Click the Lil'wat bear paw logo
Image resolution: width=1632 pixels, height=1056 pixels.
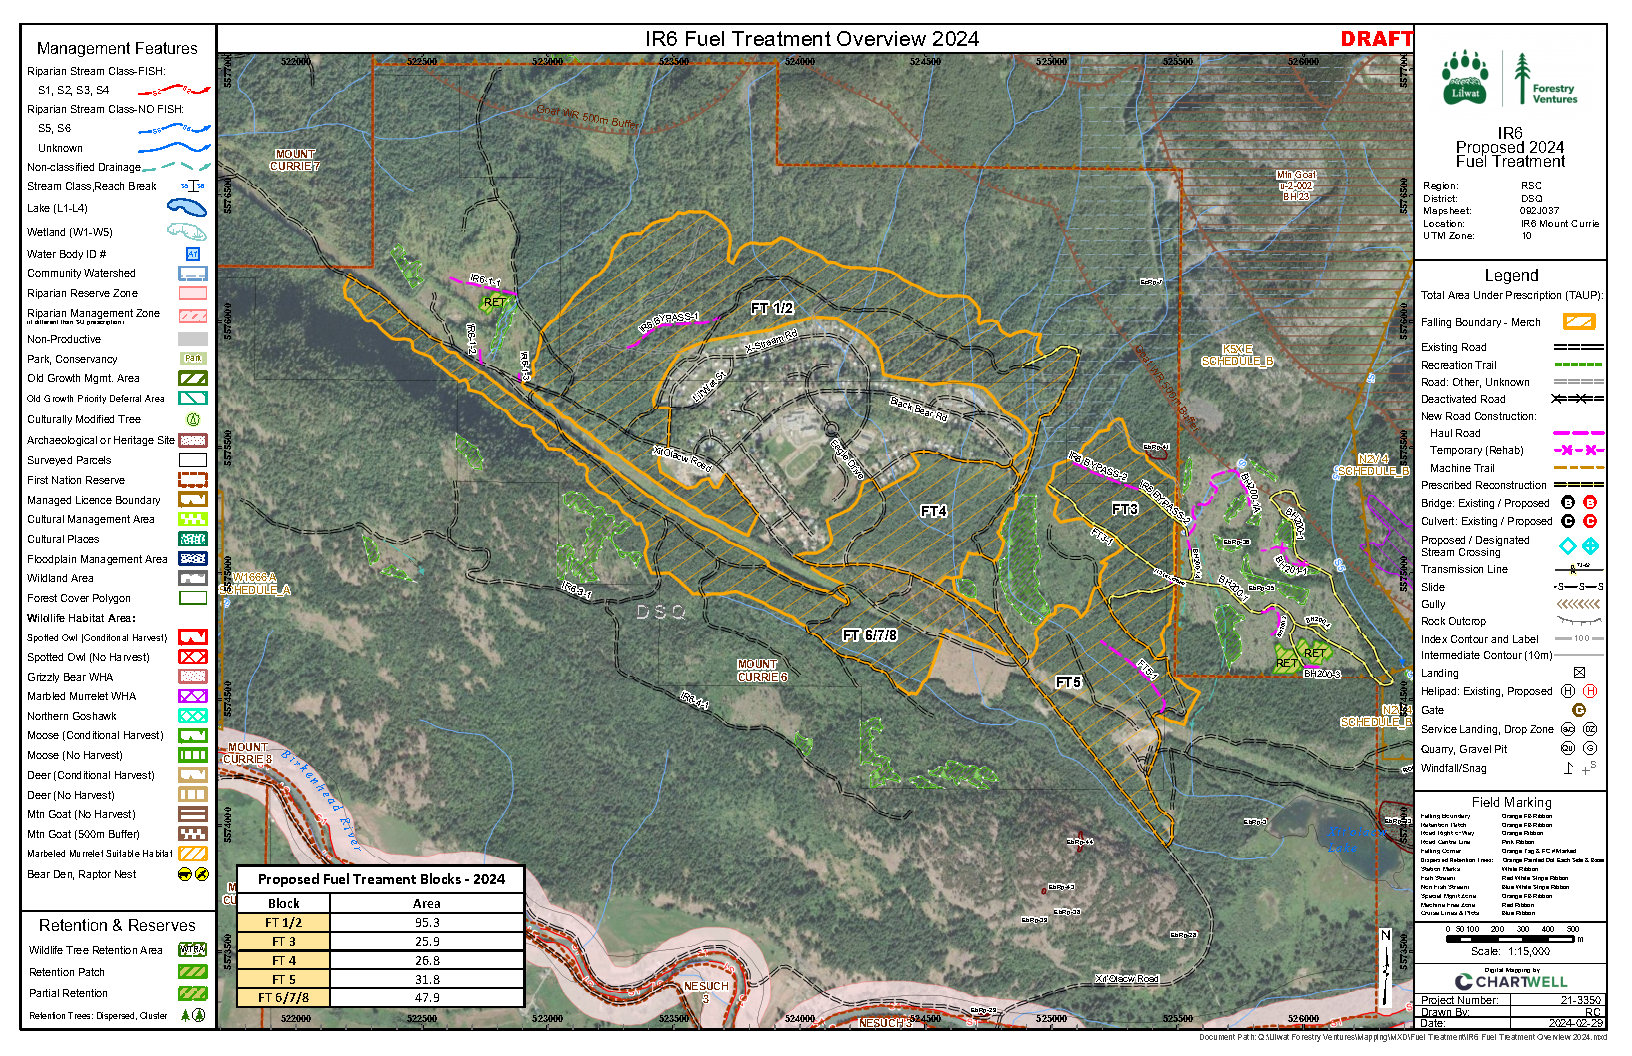coord(1465,77)
